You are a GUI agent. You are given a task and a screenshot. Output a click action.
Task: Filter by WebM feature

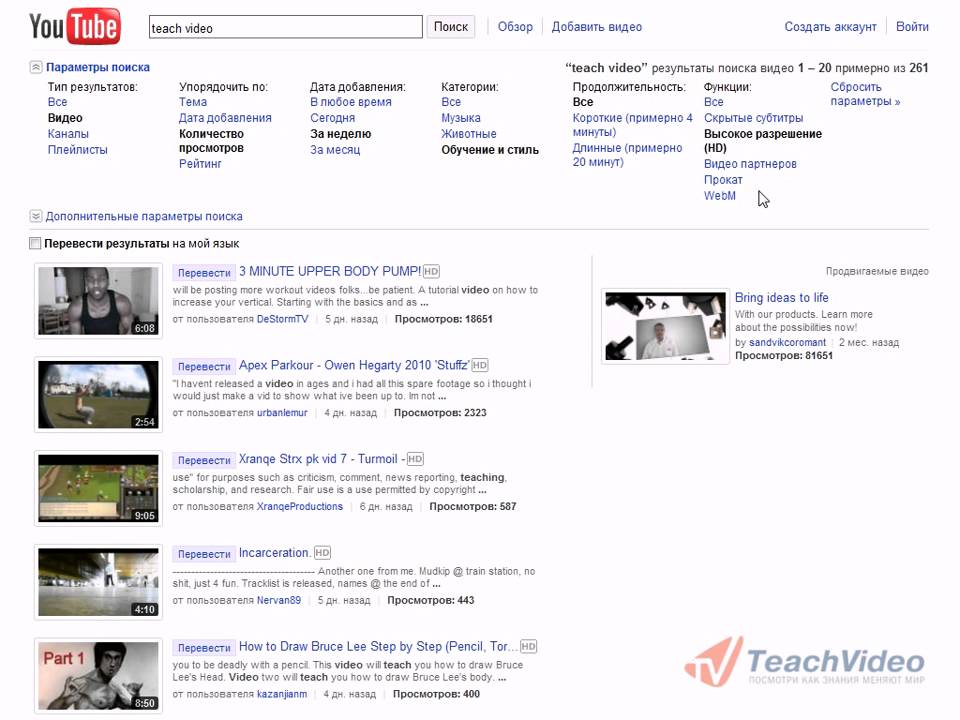(x=720, y=196)
